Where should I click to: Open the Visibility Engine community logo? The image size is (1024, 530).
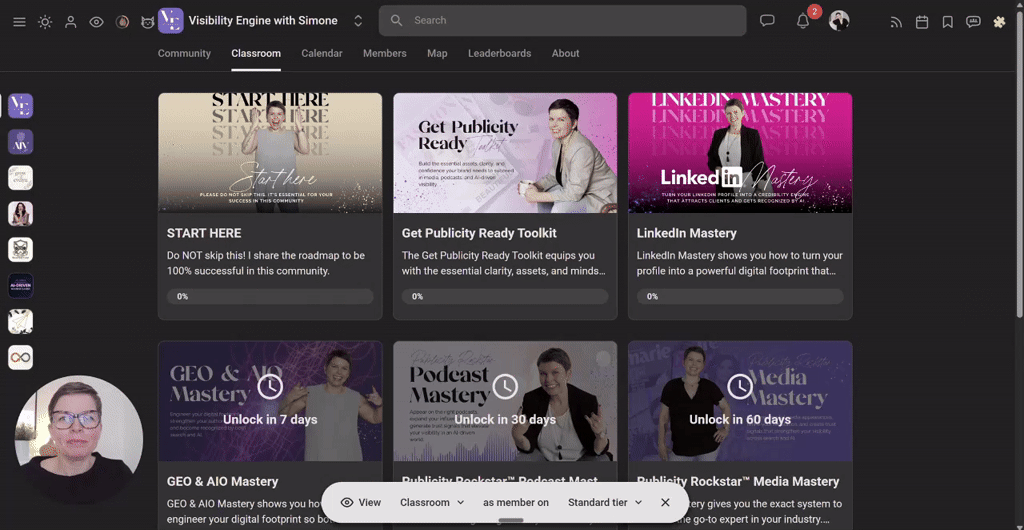(170, 21)
